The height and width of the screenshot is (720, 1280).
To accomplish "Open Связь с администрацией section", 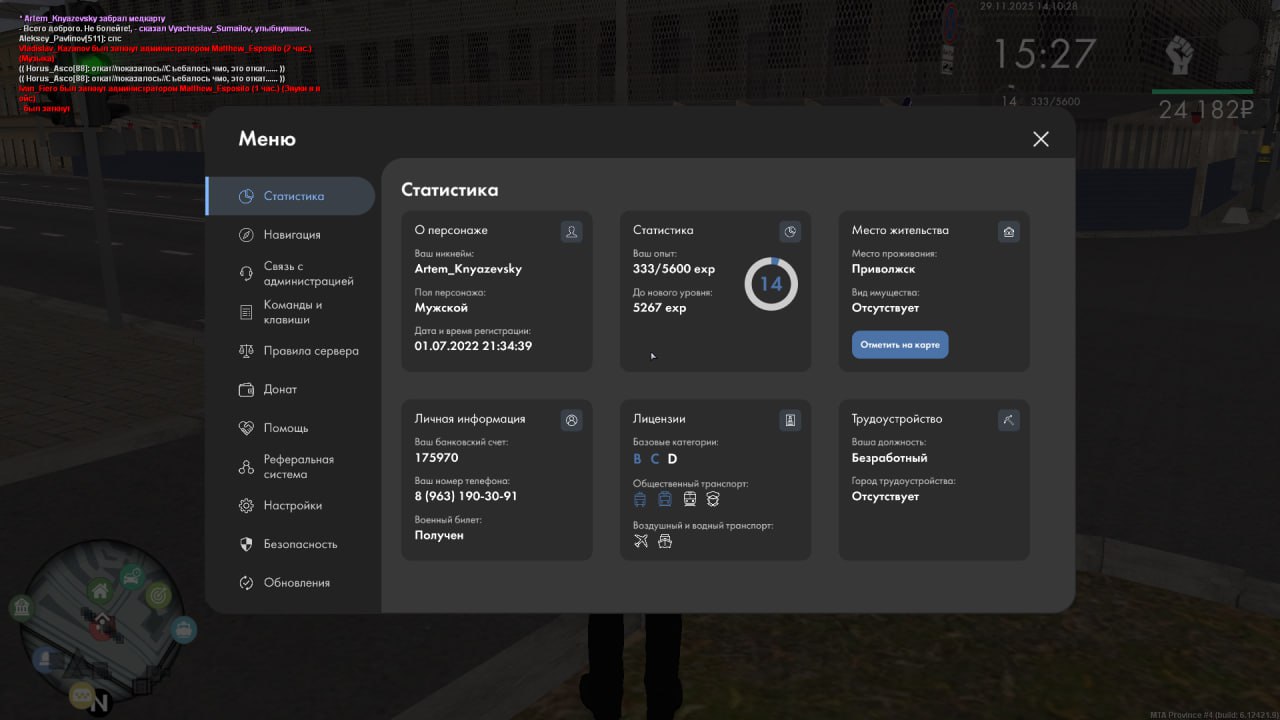I will 290,274.
